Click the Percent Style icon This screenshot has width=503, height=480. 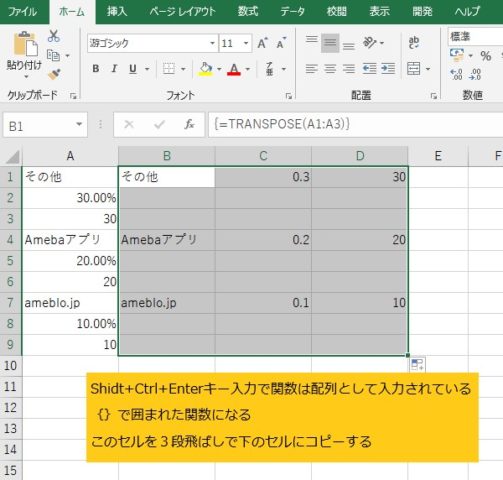point(485,56)
